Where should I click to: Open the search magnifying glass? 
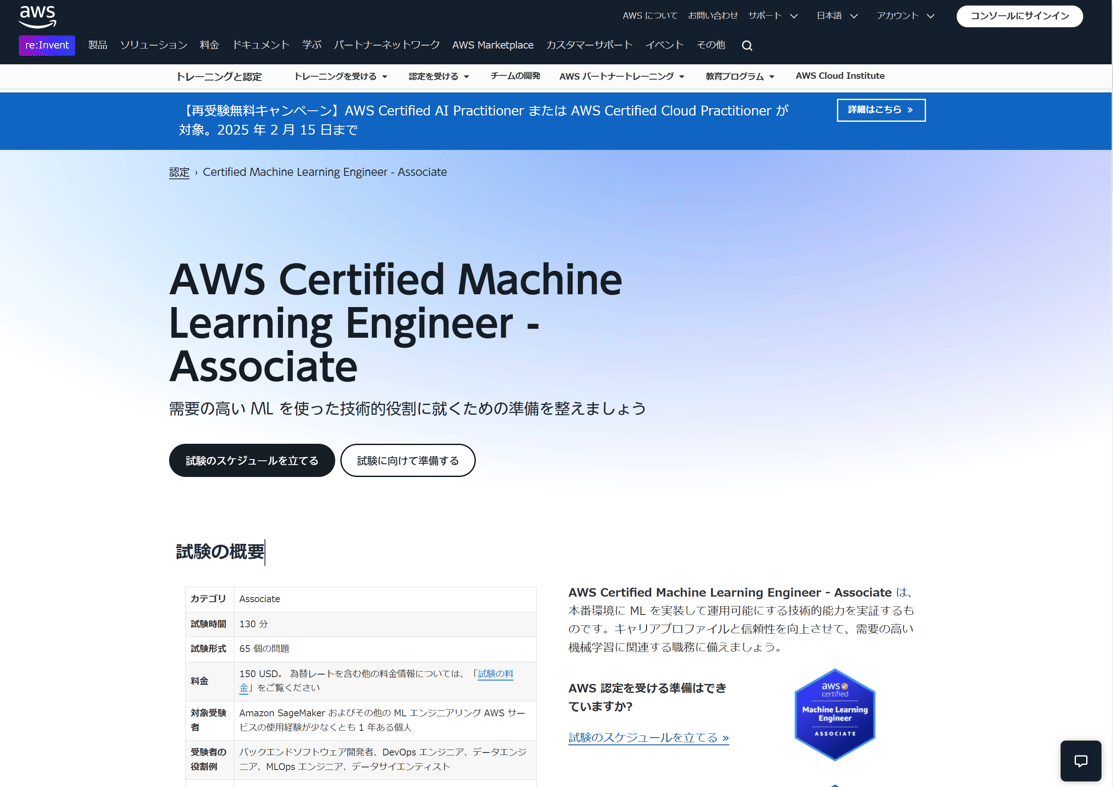point(746,45)
